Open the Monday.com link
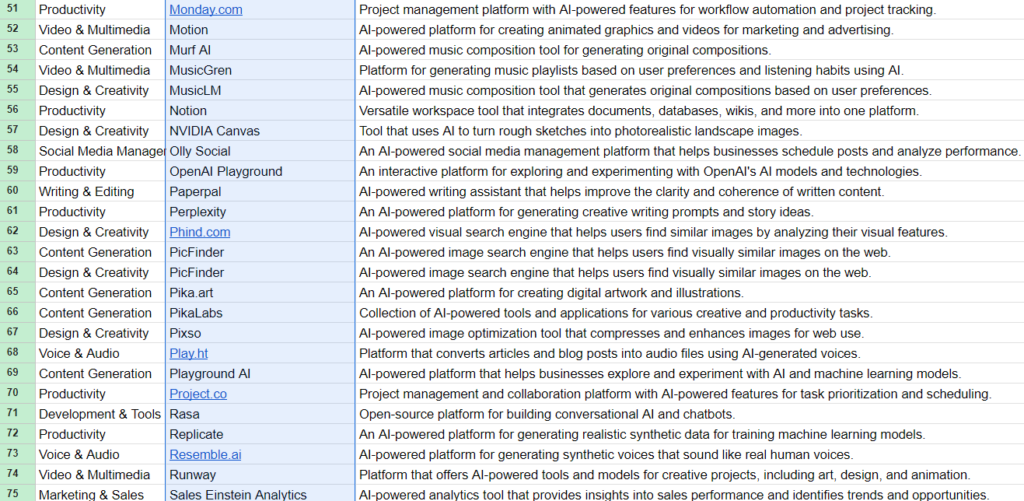The height and width of the screenshot is (501, 1024). pos(206,10)
